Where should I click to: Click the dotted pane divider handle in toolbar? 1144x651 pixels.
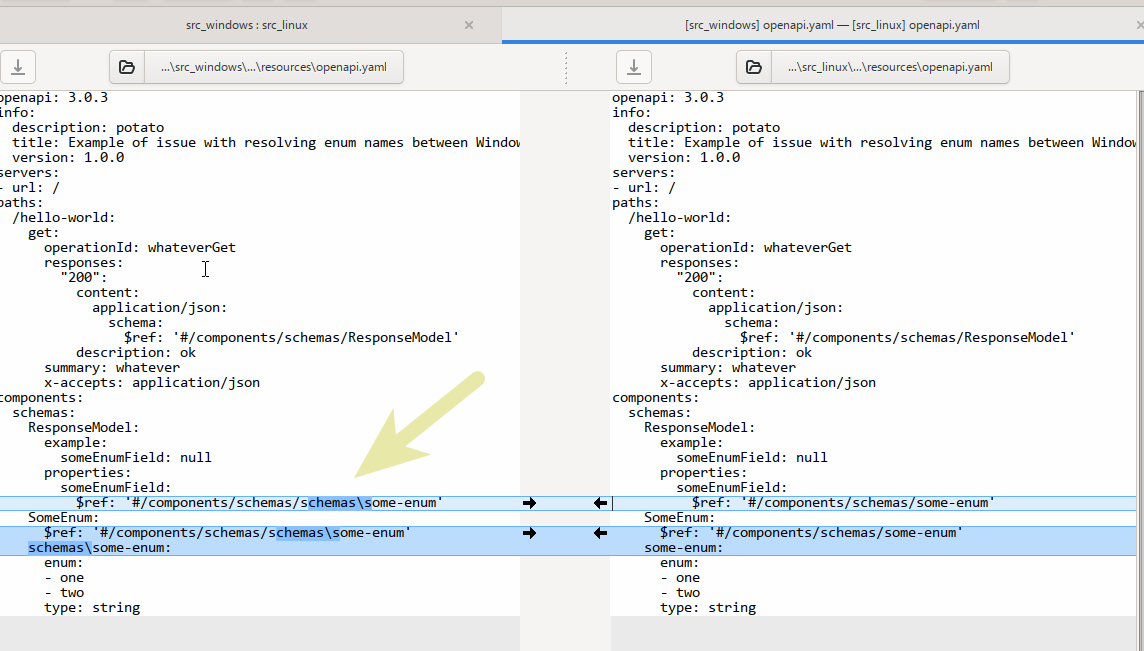pyautogui.click(x=566, y=67)
